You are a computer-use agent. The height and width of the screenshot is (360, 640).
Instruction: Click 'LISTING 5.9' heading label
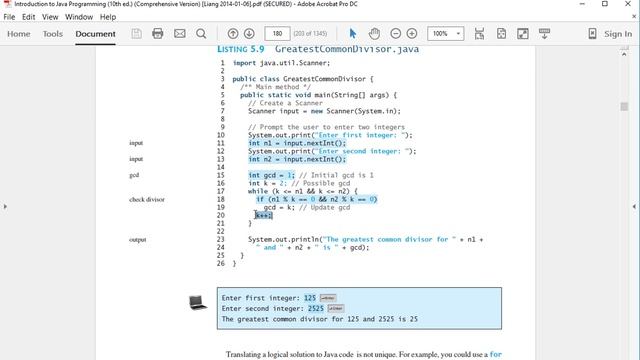point(241,49)
